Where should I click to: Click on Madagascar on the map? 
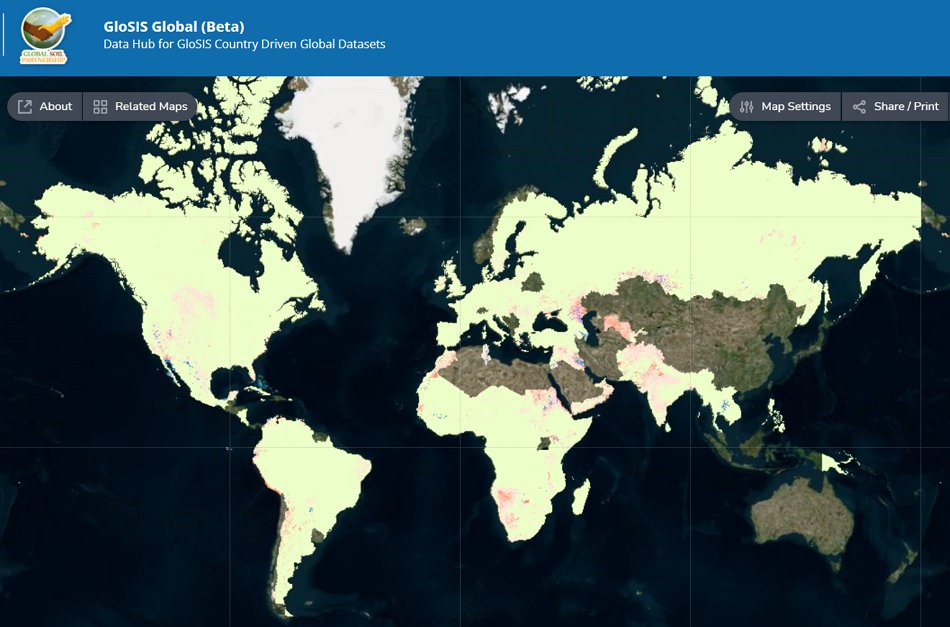click(580, 497)
